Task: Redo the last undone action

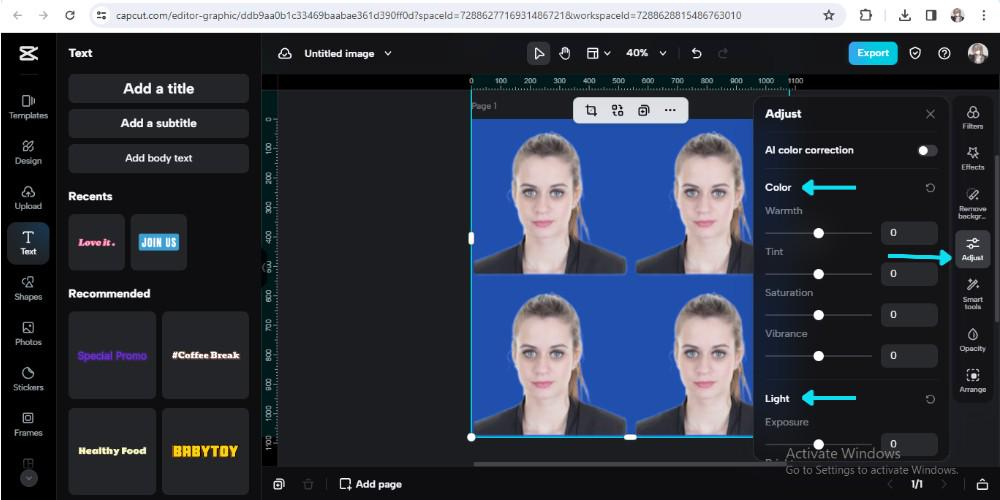Action: point(723,54)
